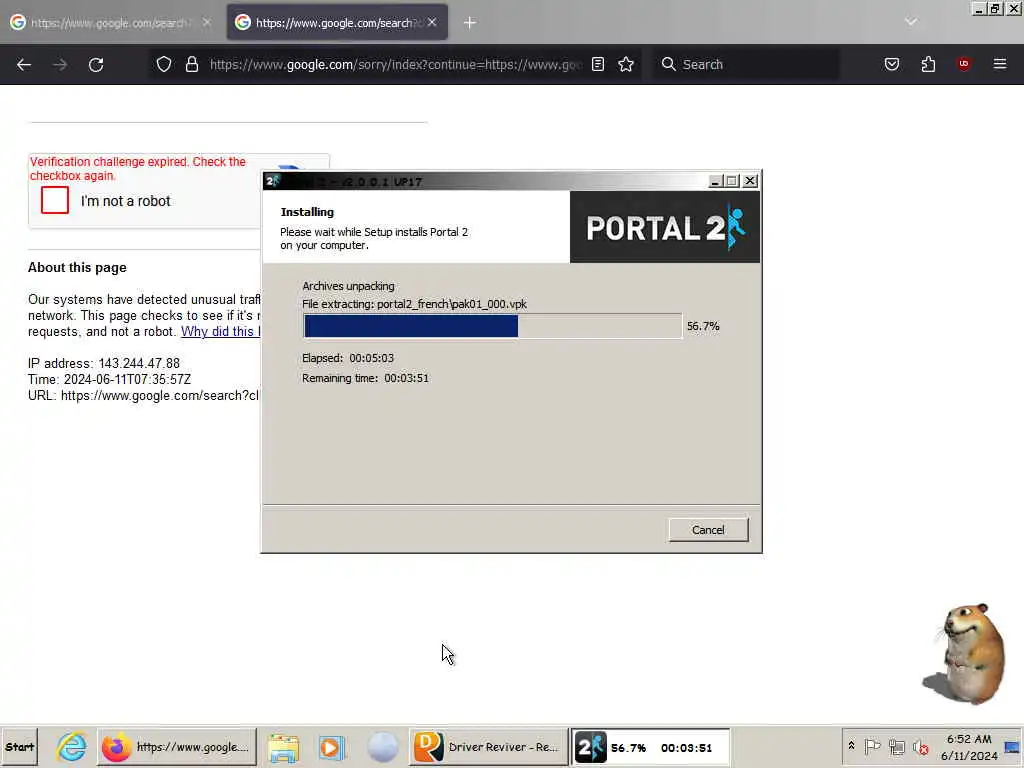Open the taskbar clock 6:52 AM
This screenshot has height=768, width=1024.
click(x=969, y=747)
